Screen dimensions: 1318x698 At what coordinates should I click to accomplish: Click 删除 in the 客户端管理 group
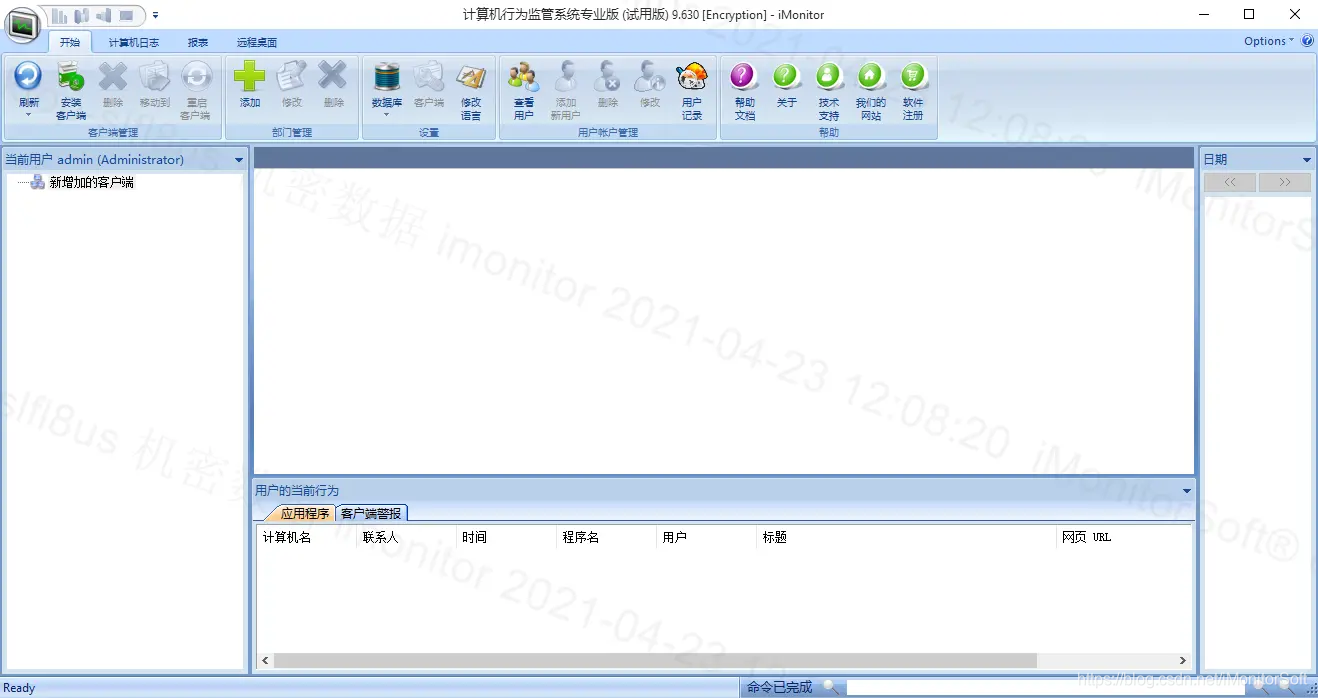click(x=112, y=77)
